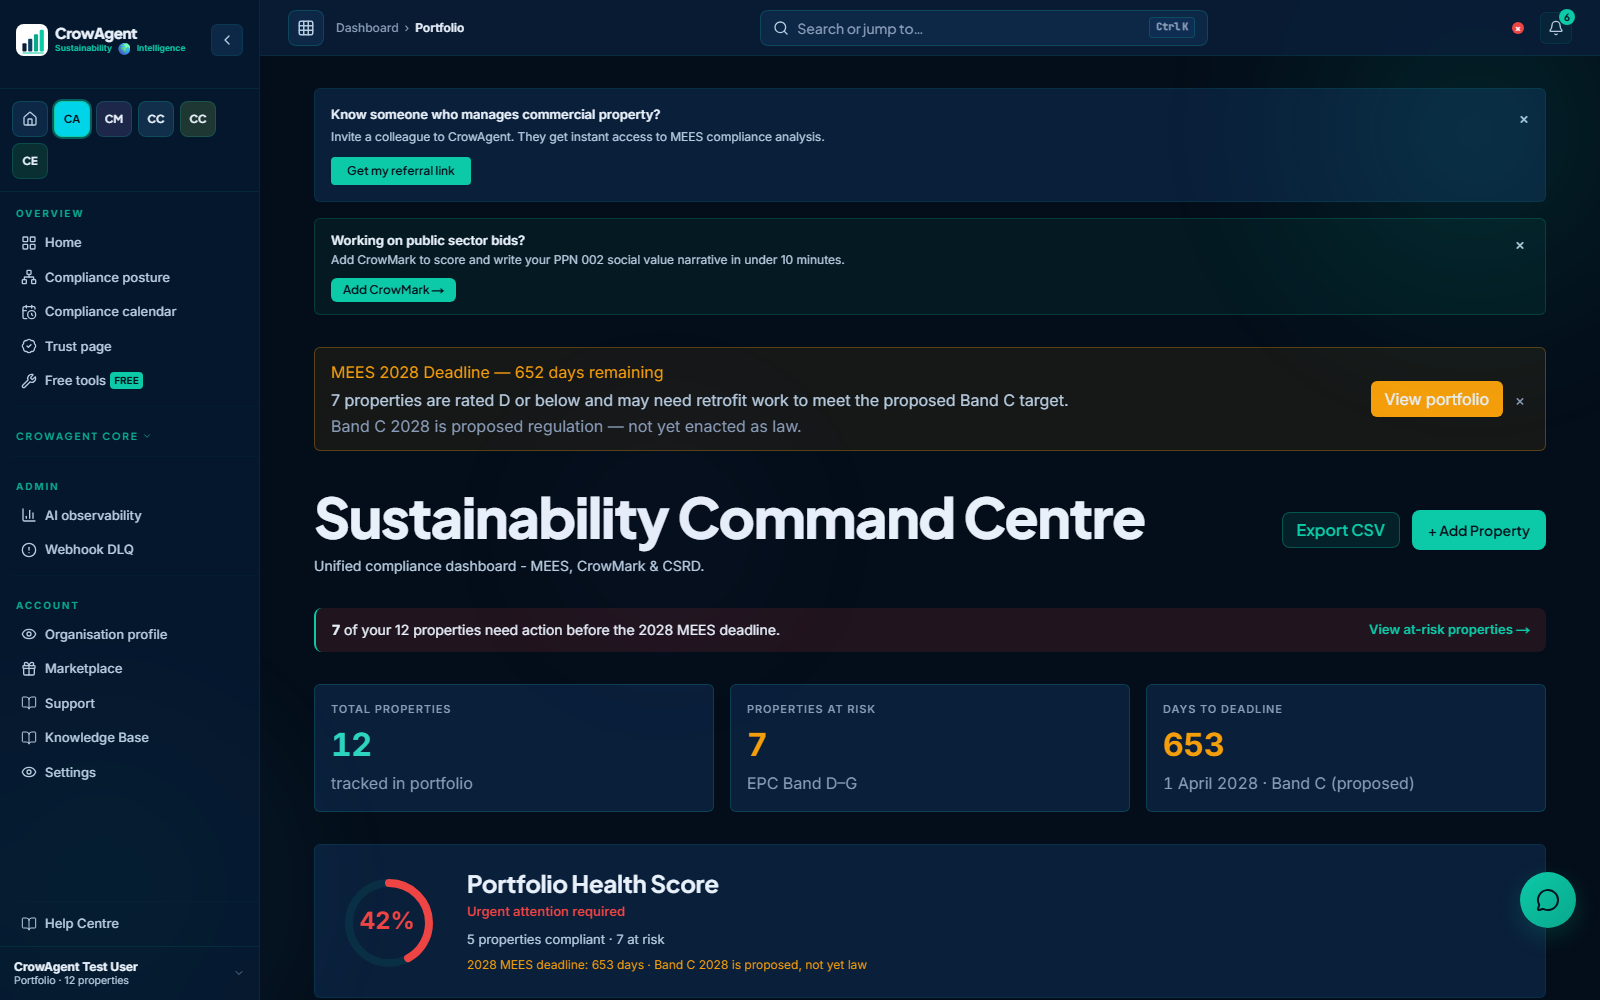The width and height of the screenshot is (1600, 1000).
Task: Export portfolio as CSV
Action: point(1340,530)
